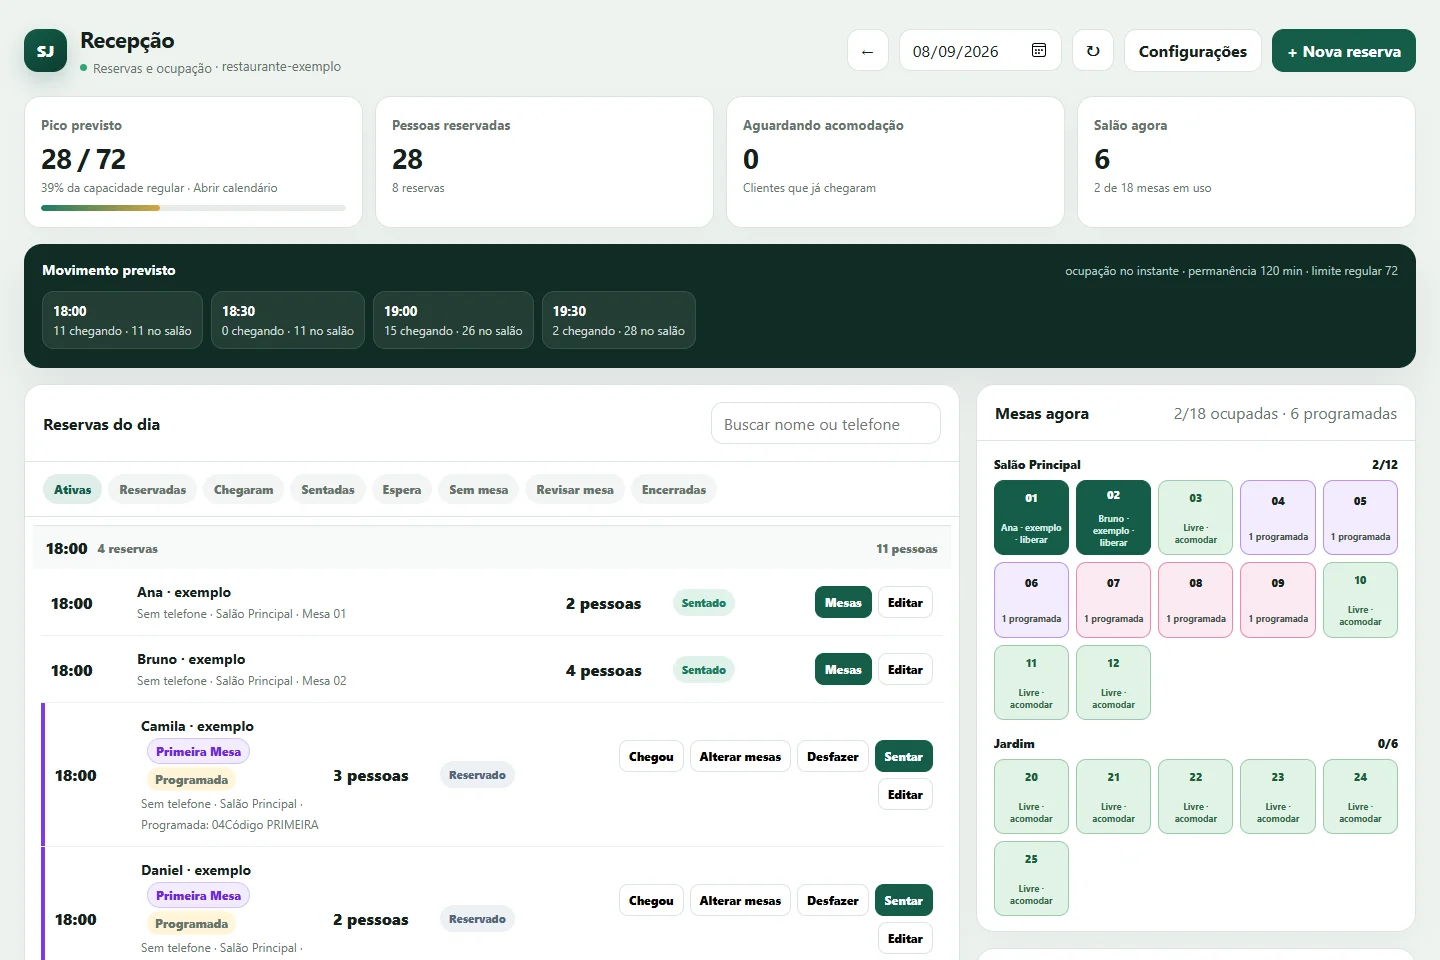Select the 18:30 movement slot
Viewport: 1440px width, 960px height.
(288, 320)
